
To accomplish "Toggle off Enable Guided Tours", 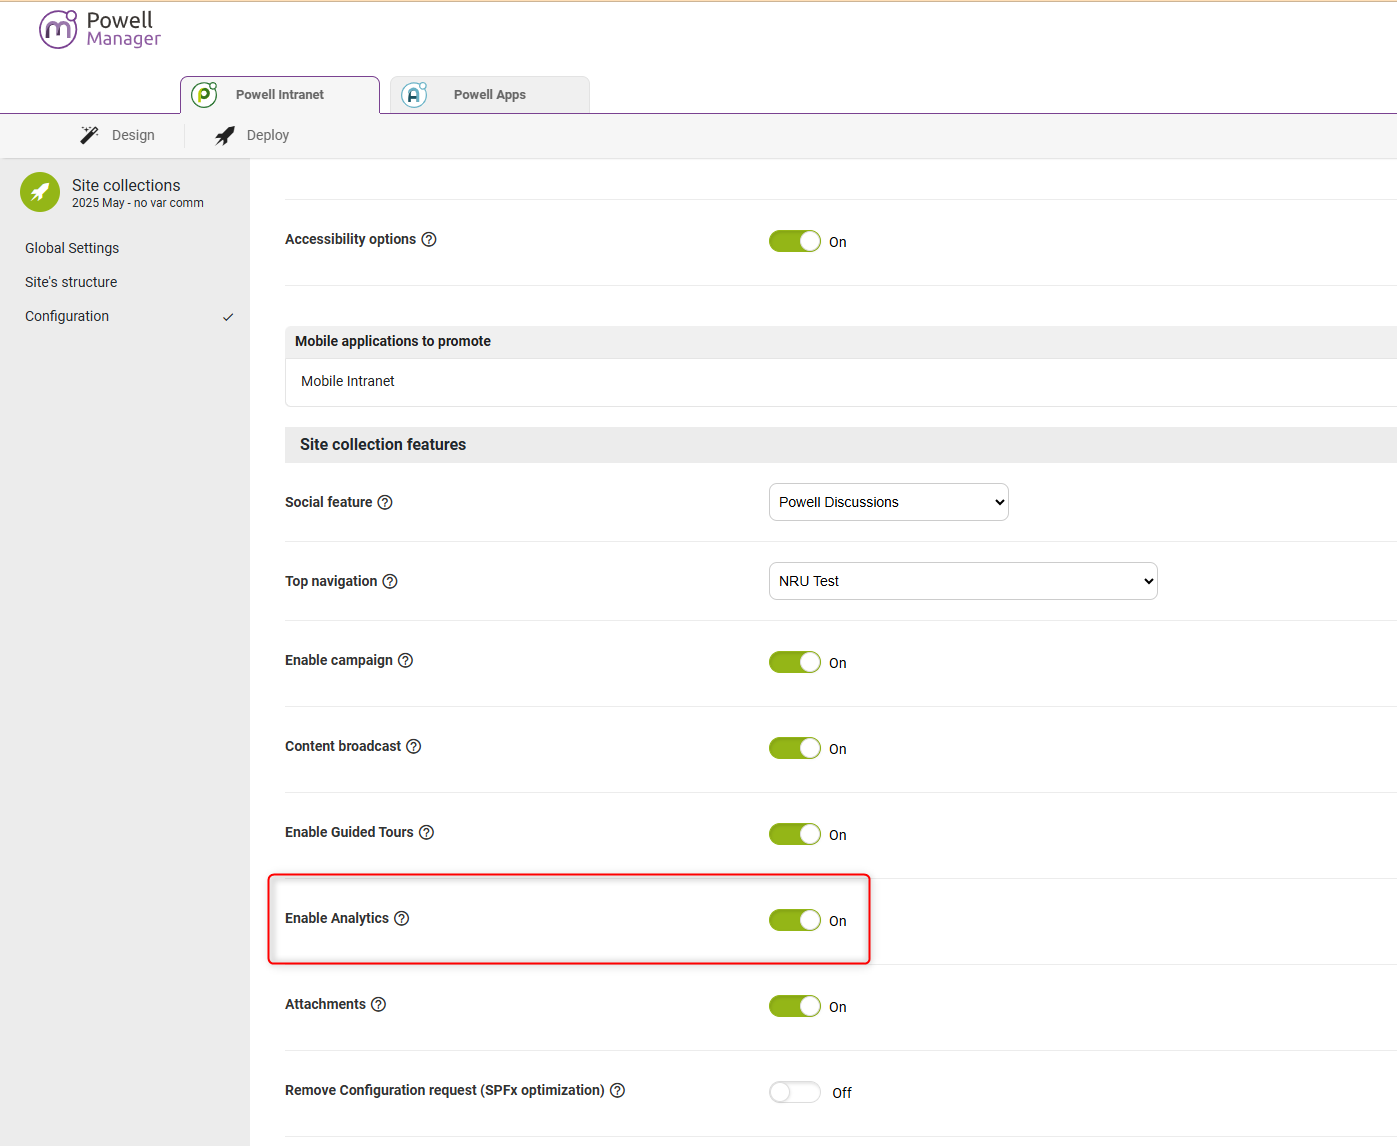I will pos(794,833).
